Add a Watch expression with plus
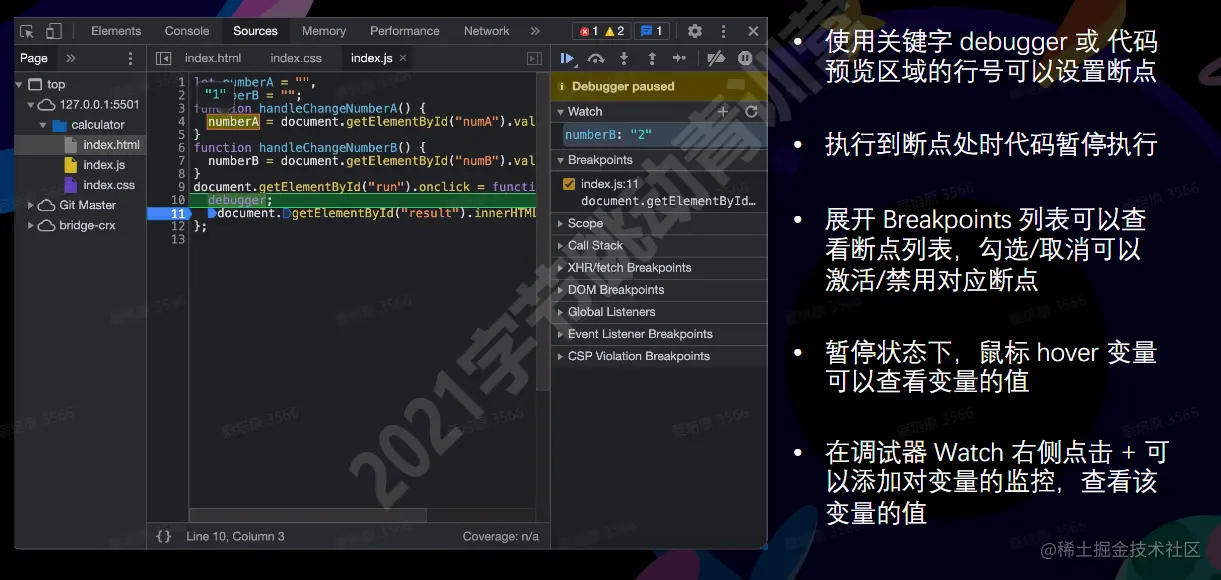This screenshot has height=580, width=1221. tap(723, 111)
